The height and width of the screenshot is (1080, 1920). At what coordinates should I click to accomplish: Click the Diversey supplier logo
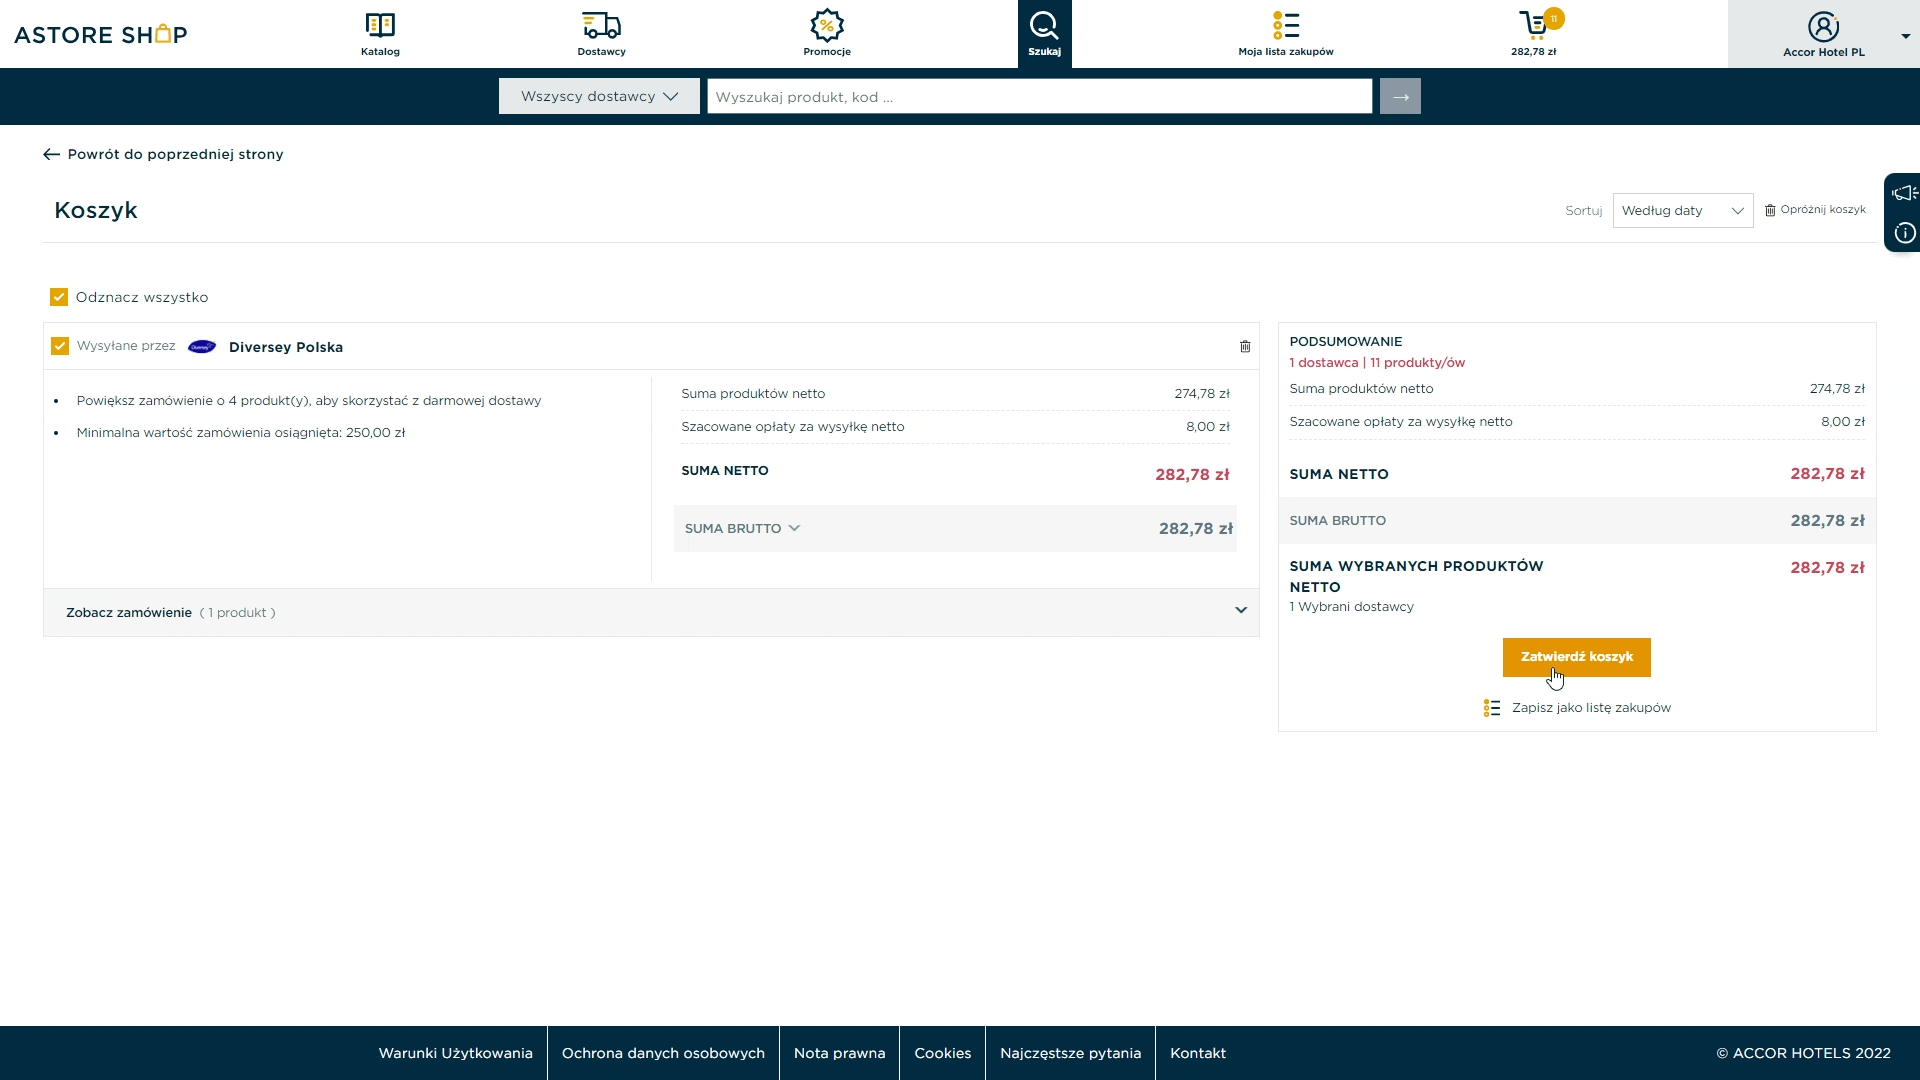point(202,347)
